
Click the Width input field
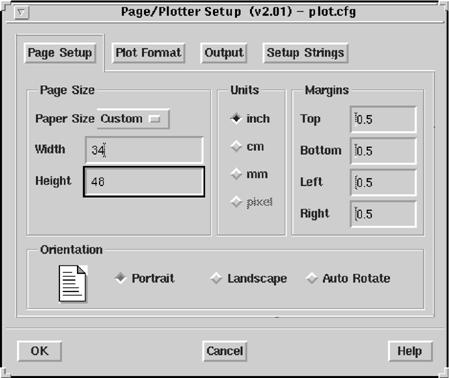tap(144, 150)
